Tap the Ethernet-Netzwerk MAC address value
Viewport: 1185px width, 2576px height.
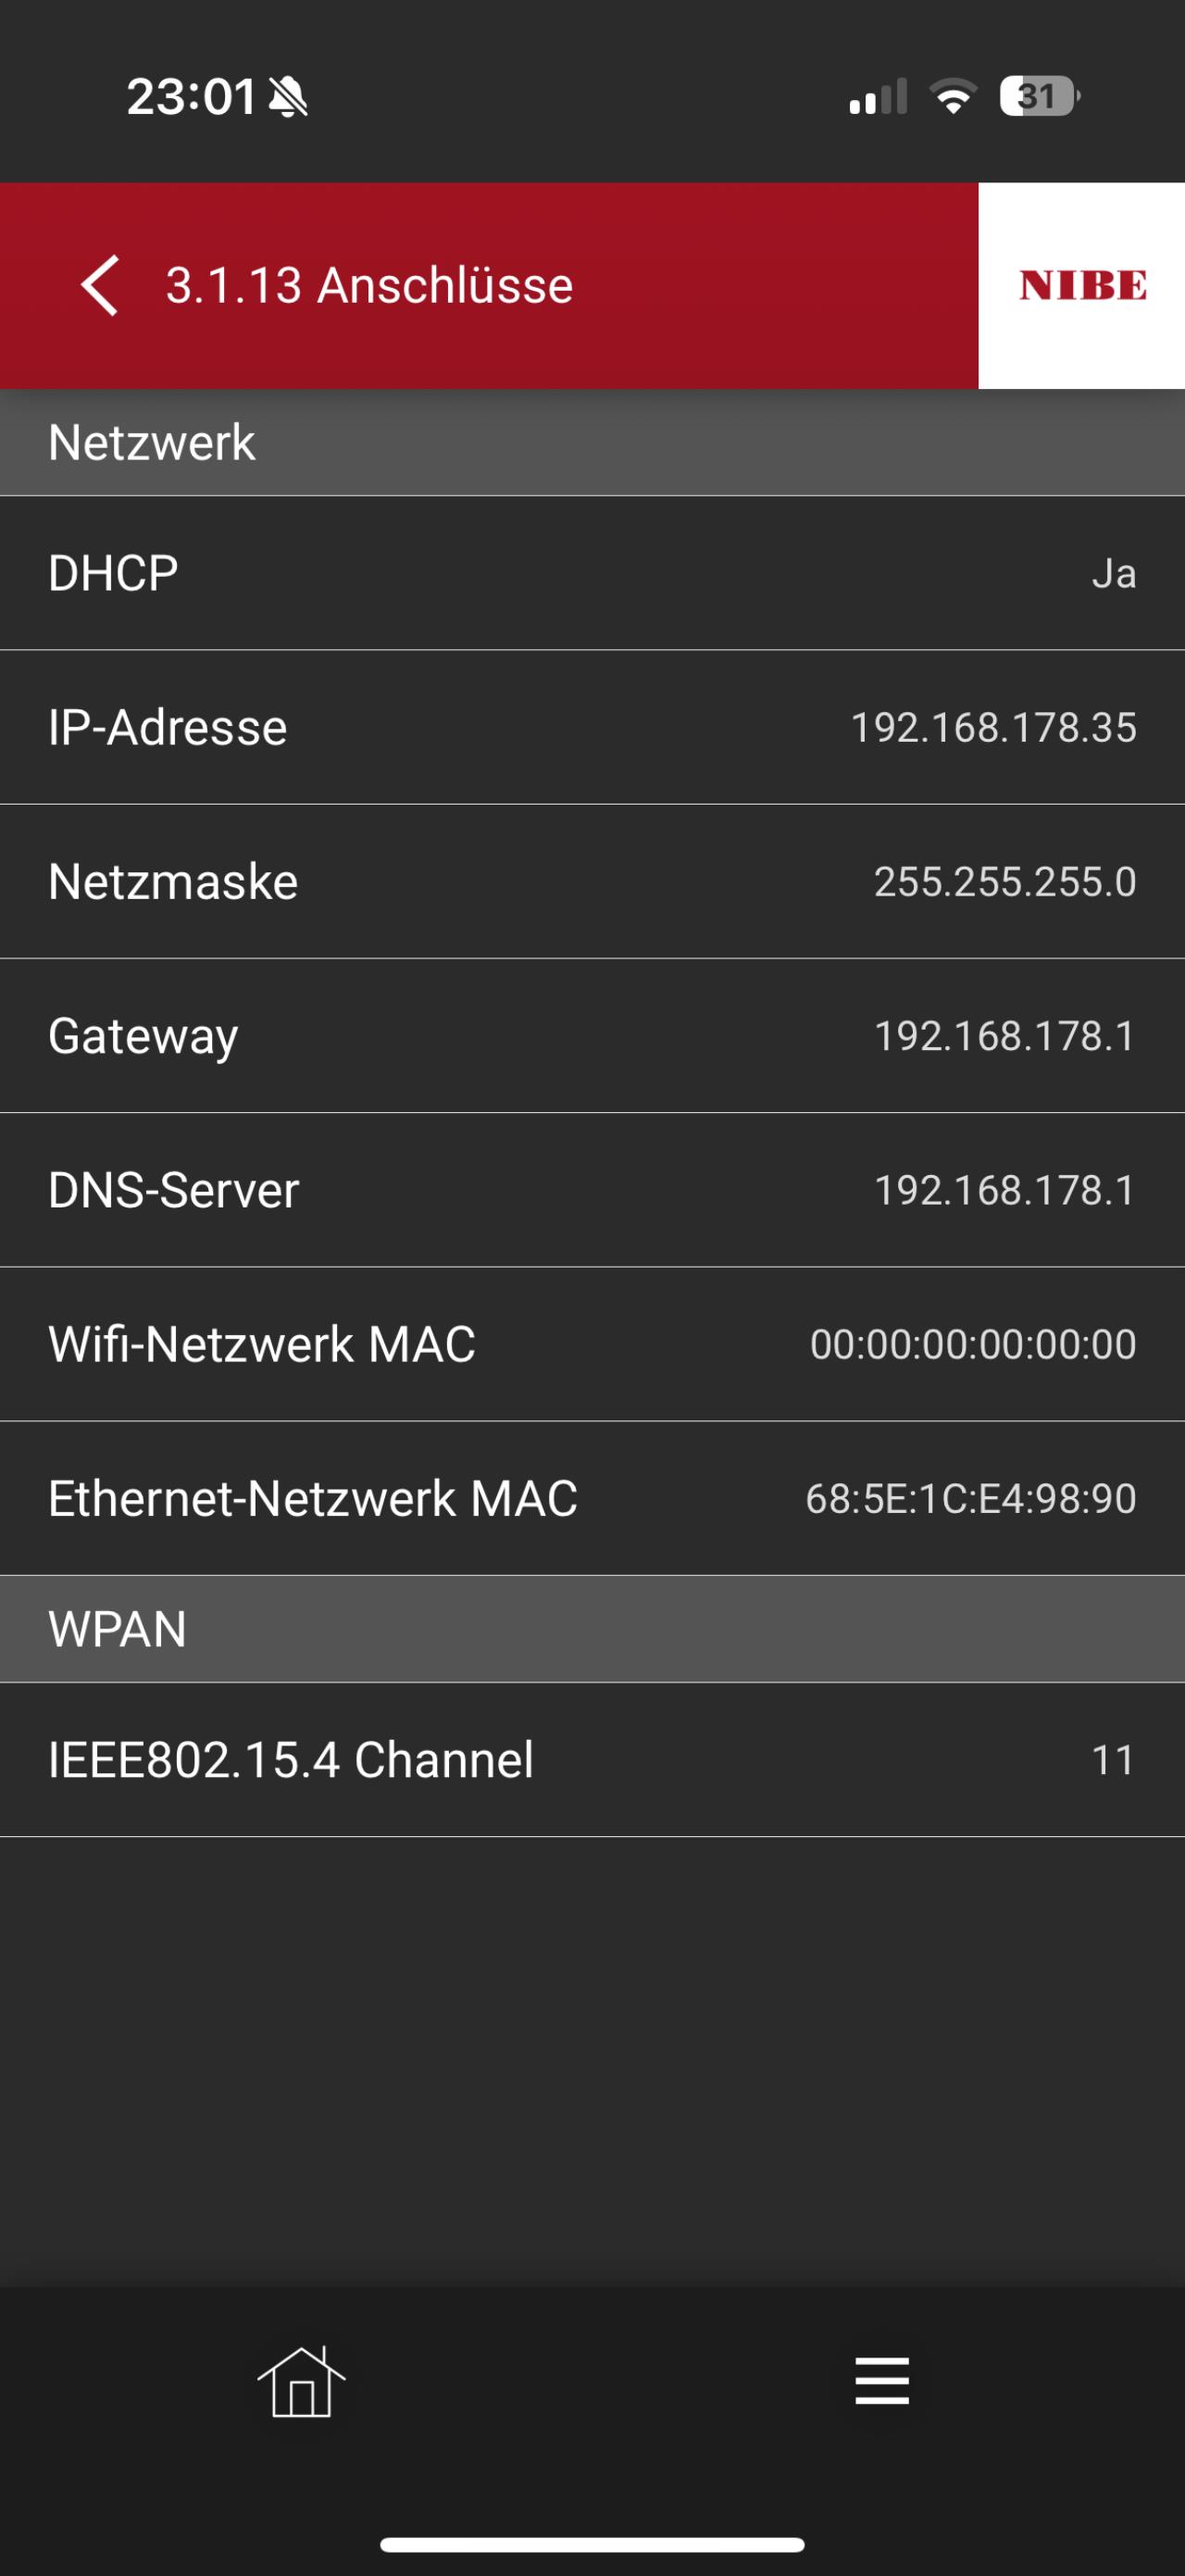coord(970,1498)
